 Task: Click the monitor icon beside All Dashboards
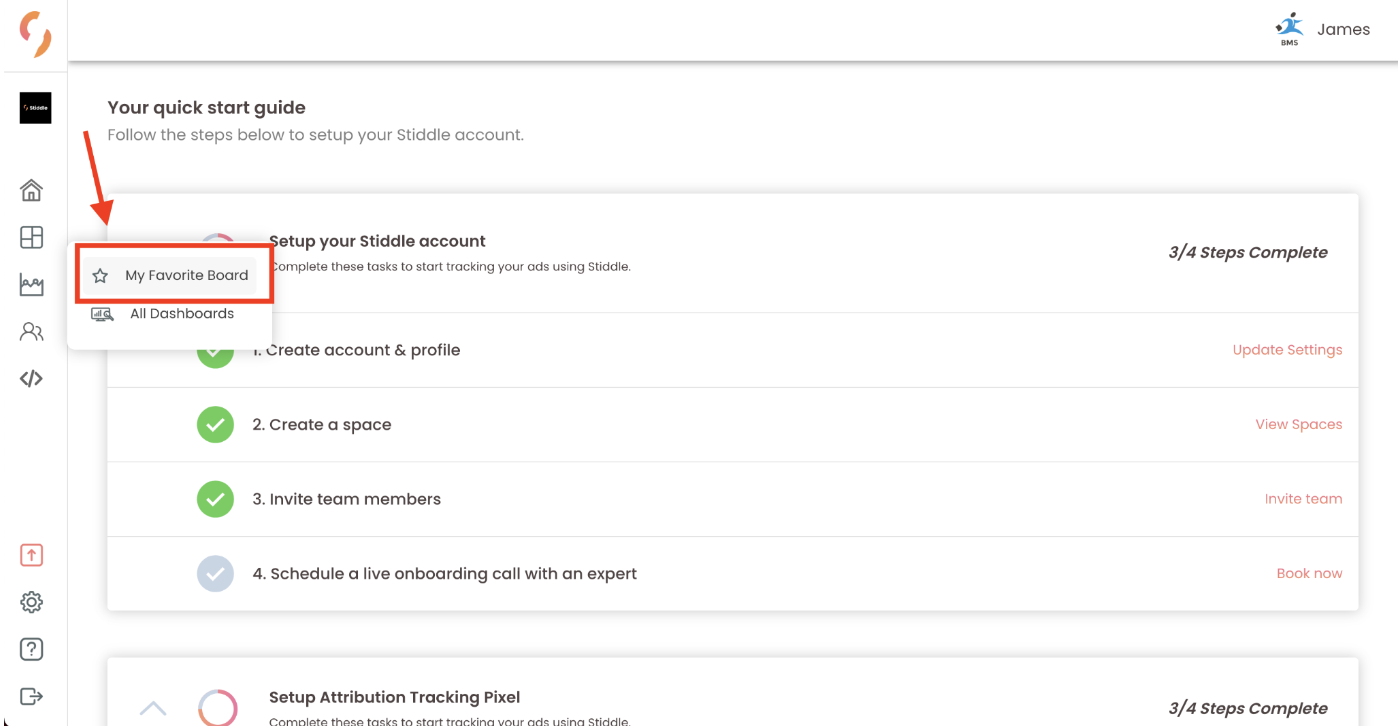(102, 314)
